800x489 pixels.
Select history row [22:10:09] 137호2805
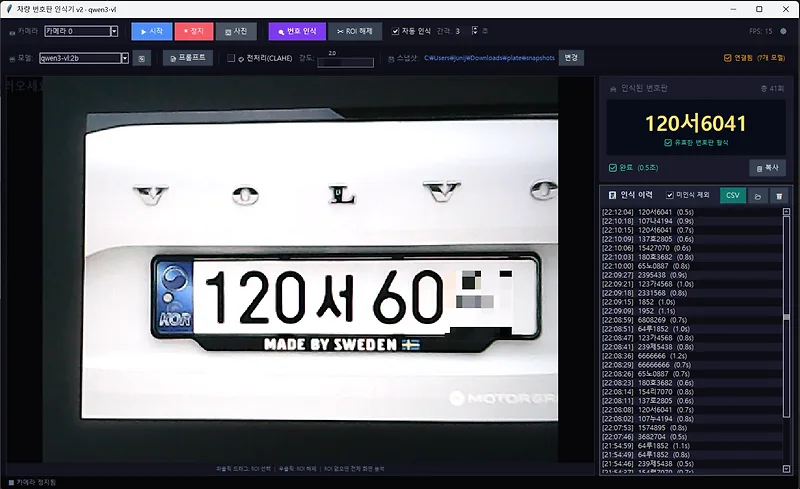691,239
